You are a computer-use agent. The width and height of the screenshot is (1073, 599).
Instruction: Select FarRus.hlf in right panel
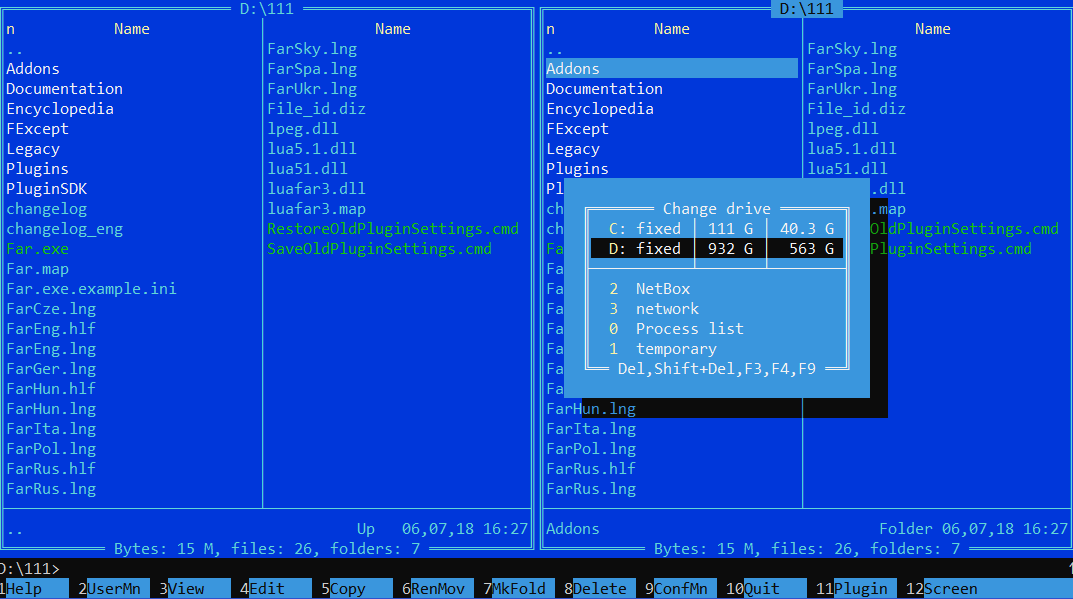(x=591, y=469)
